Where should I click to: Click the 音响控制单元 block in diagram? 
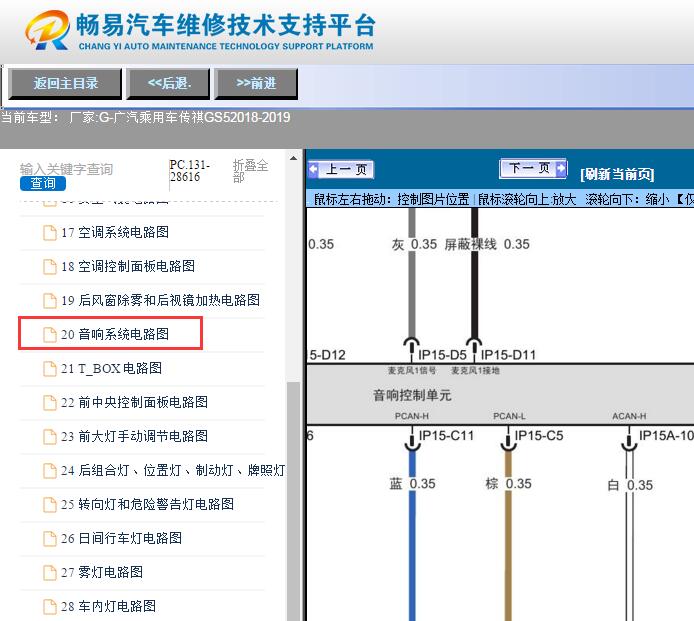pyautogui.click(x=500, y=395)
